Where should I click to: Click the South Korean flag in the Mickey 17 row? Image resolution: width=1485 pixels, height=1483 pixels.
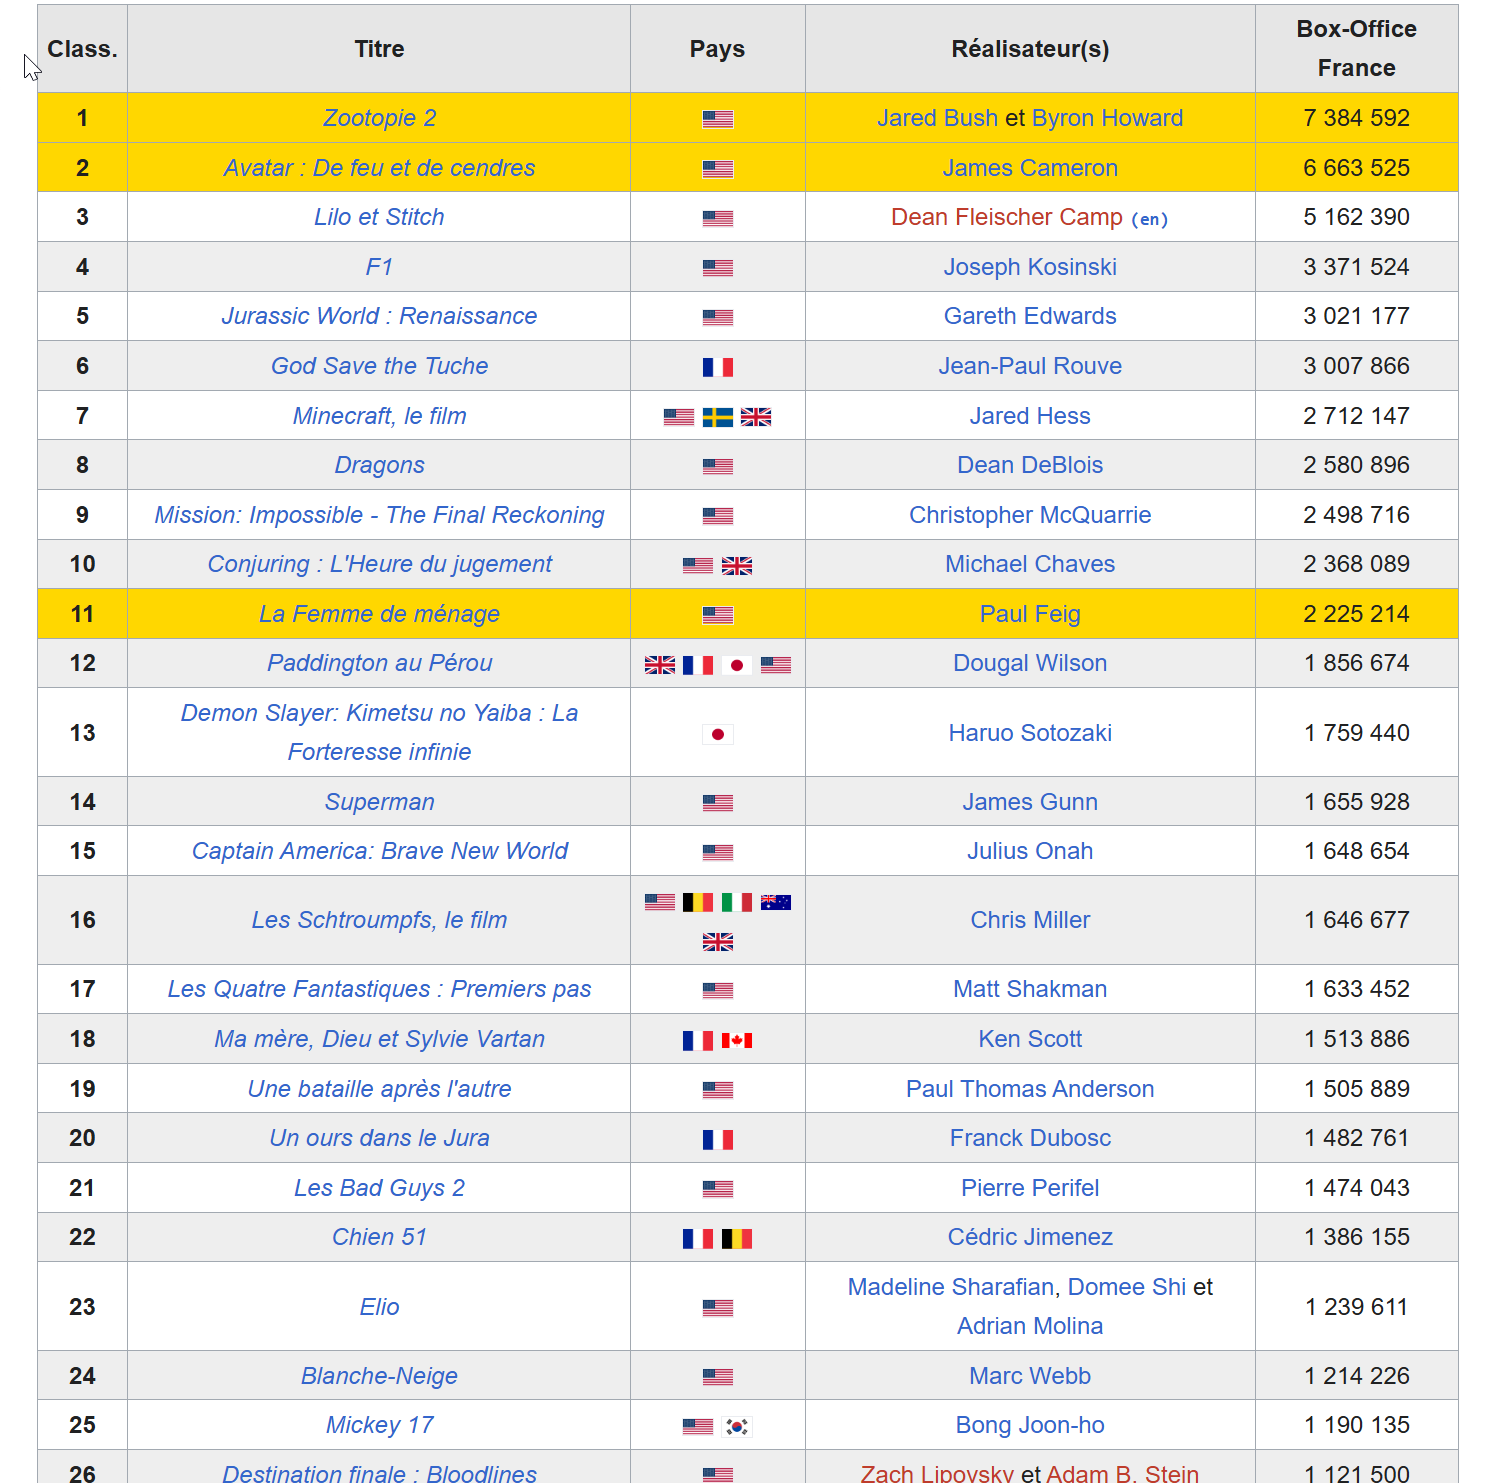tap(737, 1427)
